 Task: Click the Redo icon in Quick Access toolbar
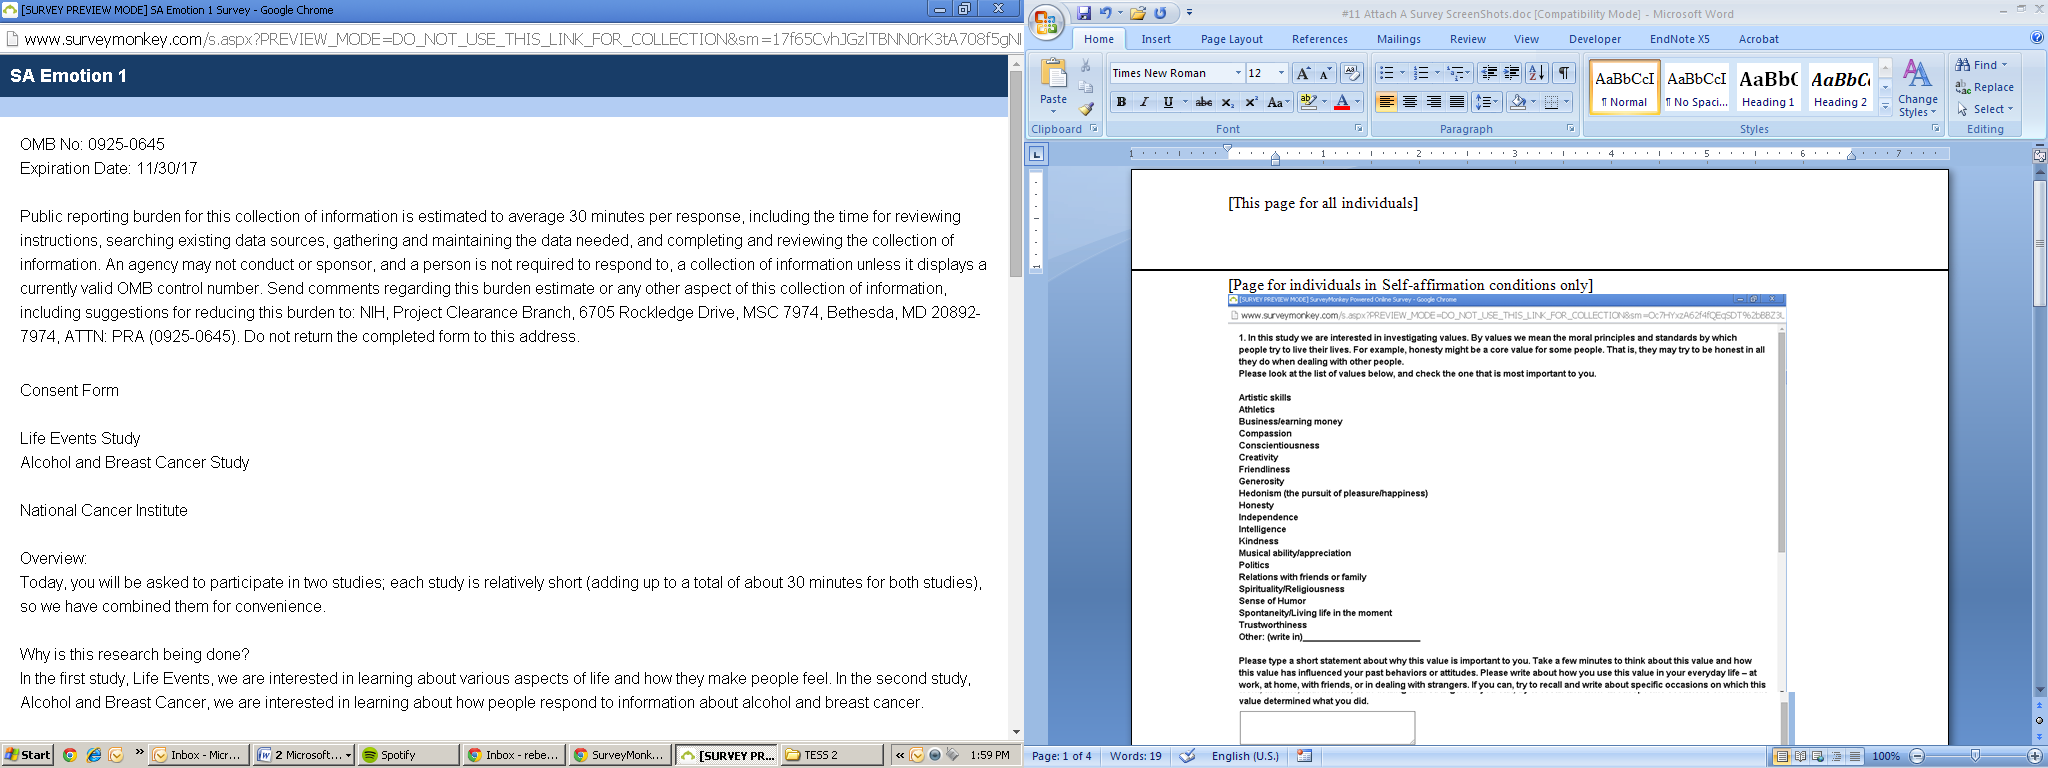[x=1160, y=13]
